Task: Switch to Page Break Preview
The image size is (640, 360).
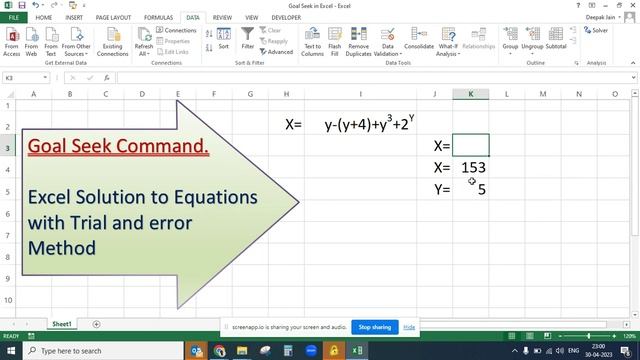Action: coord(547,336)
